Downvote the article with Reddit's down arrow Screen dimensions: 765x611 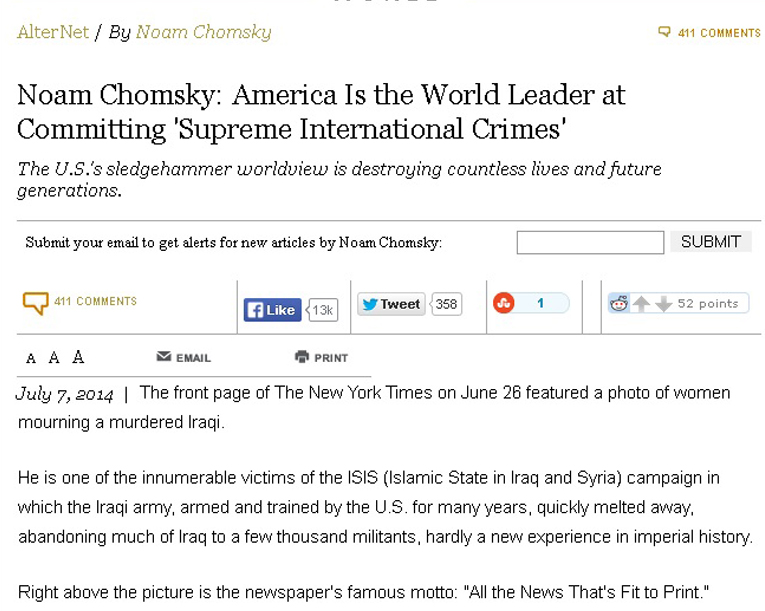[663, 304]
